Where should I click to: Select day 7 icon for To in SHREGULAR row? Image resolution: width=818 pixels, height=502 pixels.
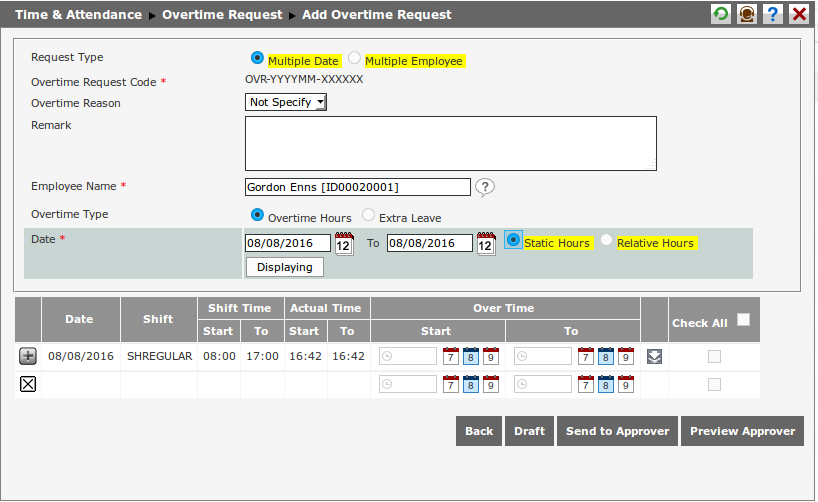pos(586,356)
